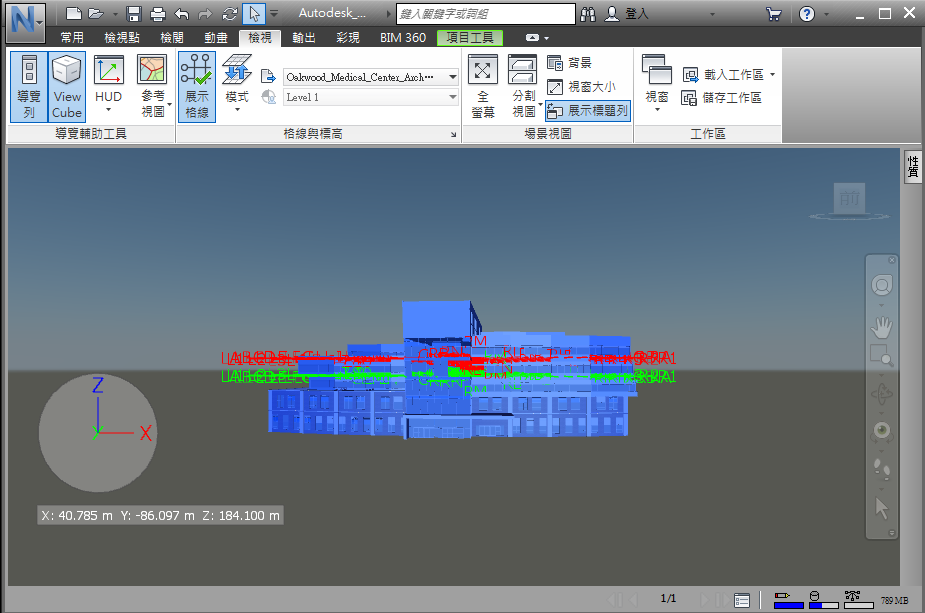925x613 pixels.
Task: Open the 性質 properties side panel tab
Action: tap(913, 166)
